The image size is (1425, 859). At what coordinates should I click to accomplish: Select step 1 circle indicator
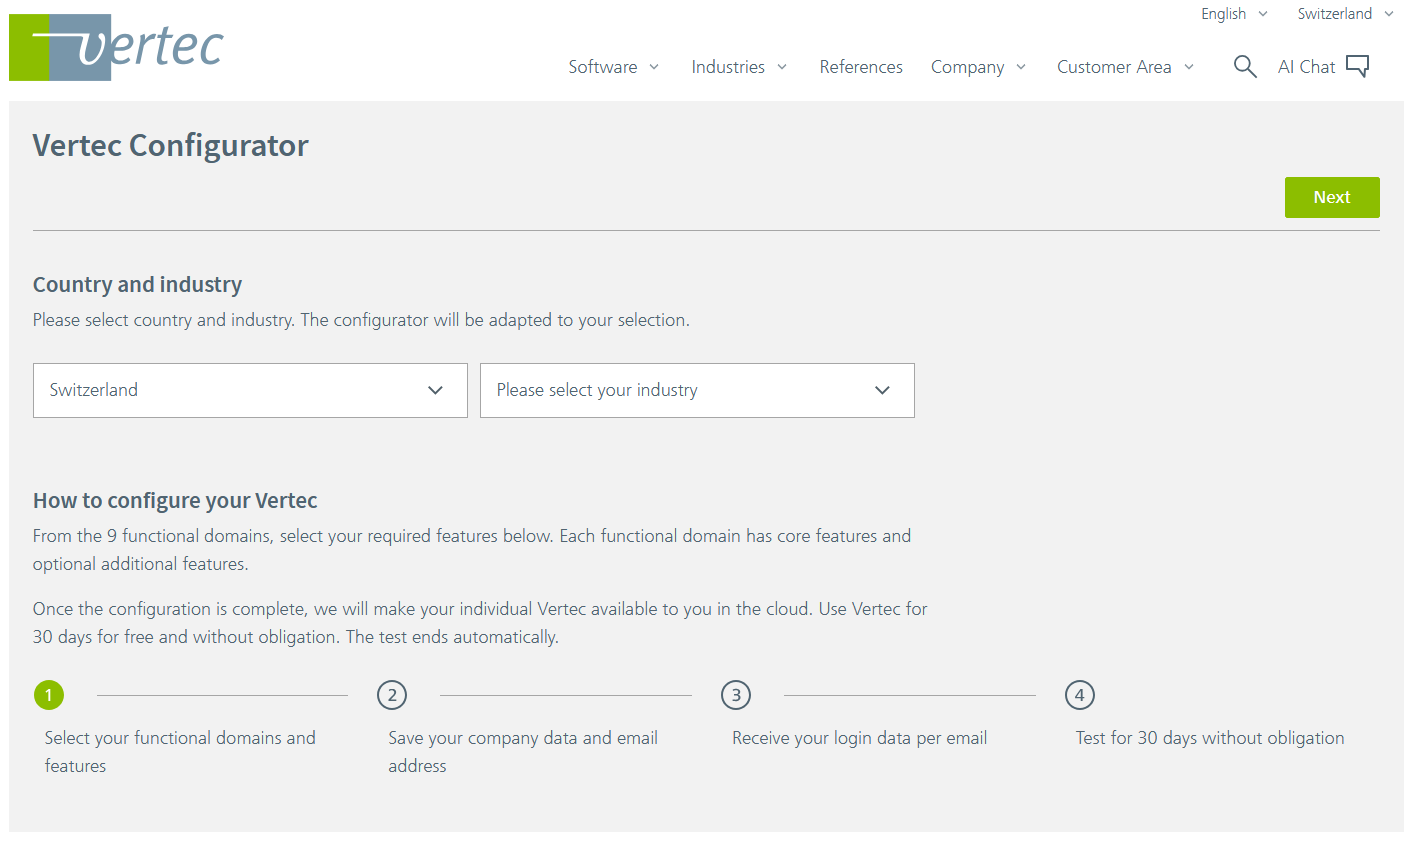(48, 695)
